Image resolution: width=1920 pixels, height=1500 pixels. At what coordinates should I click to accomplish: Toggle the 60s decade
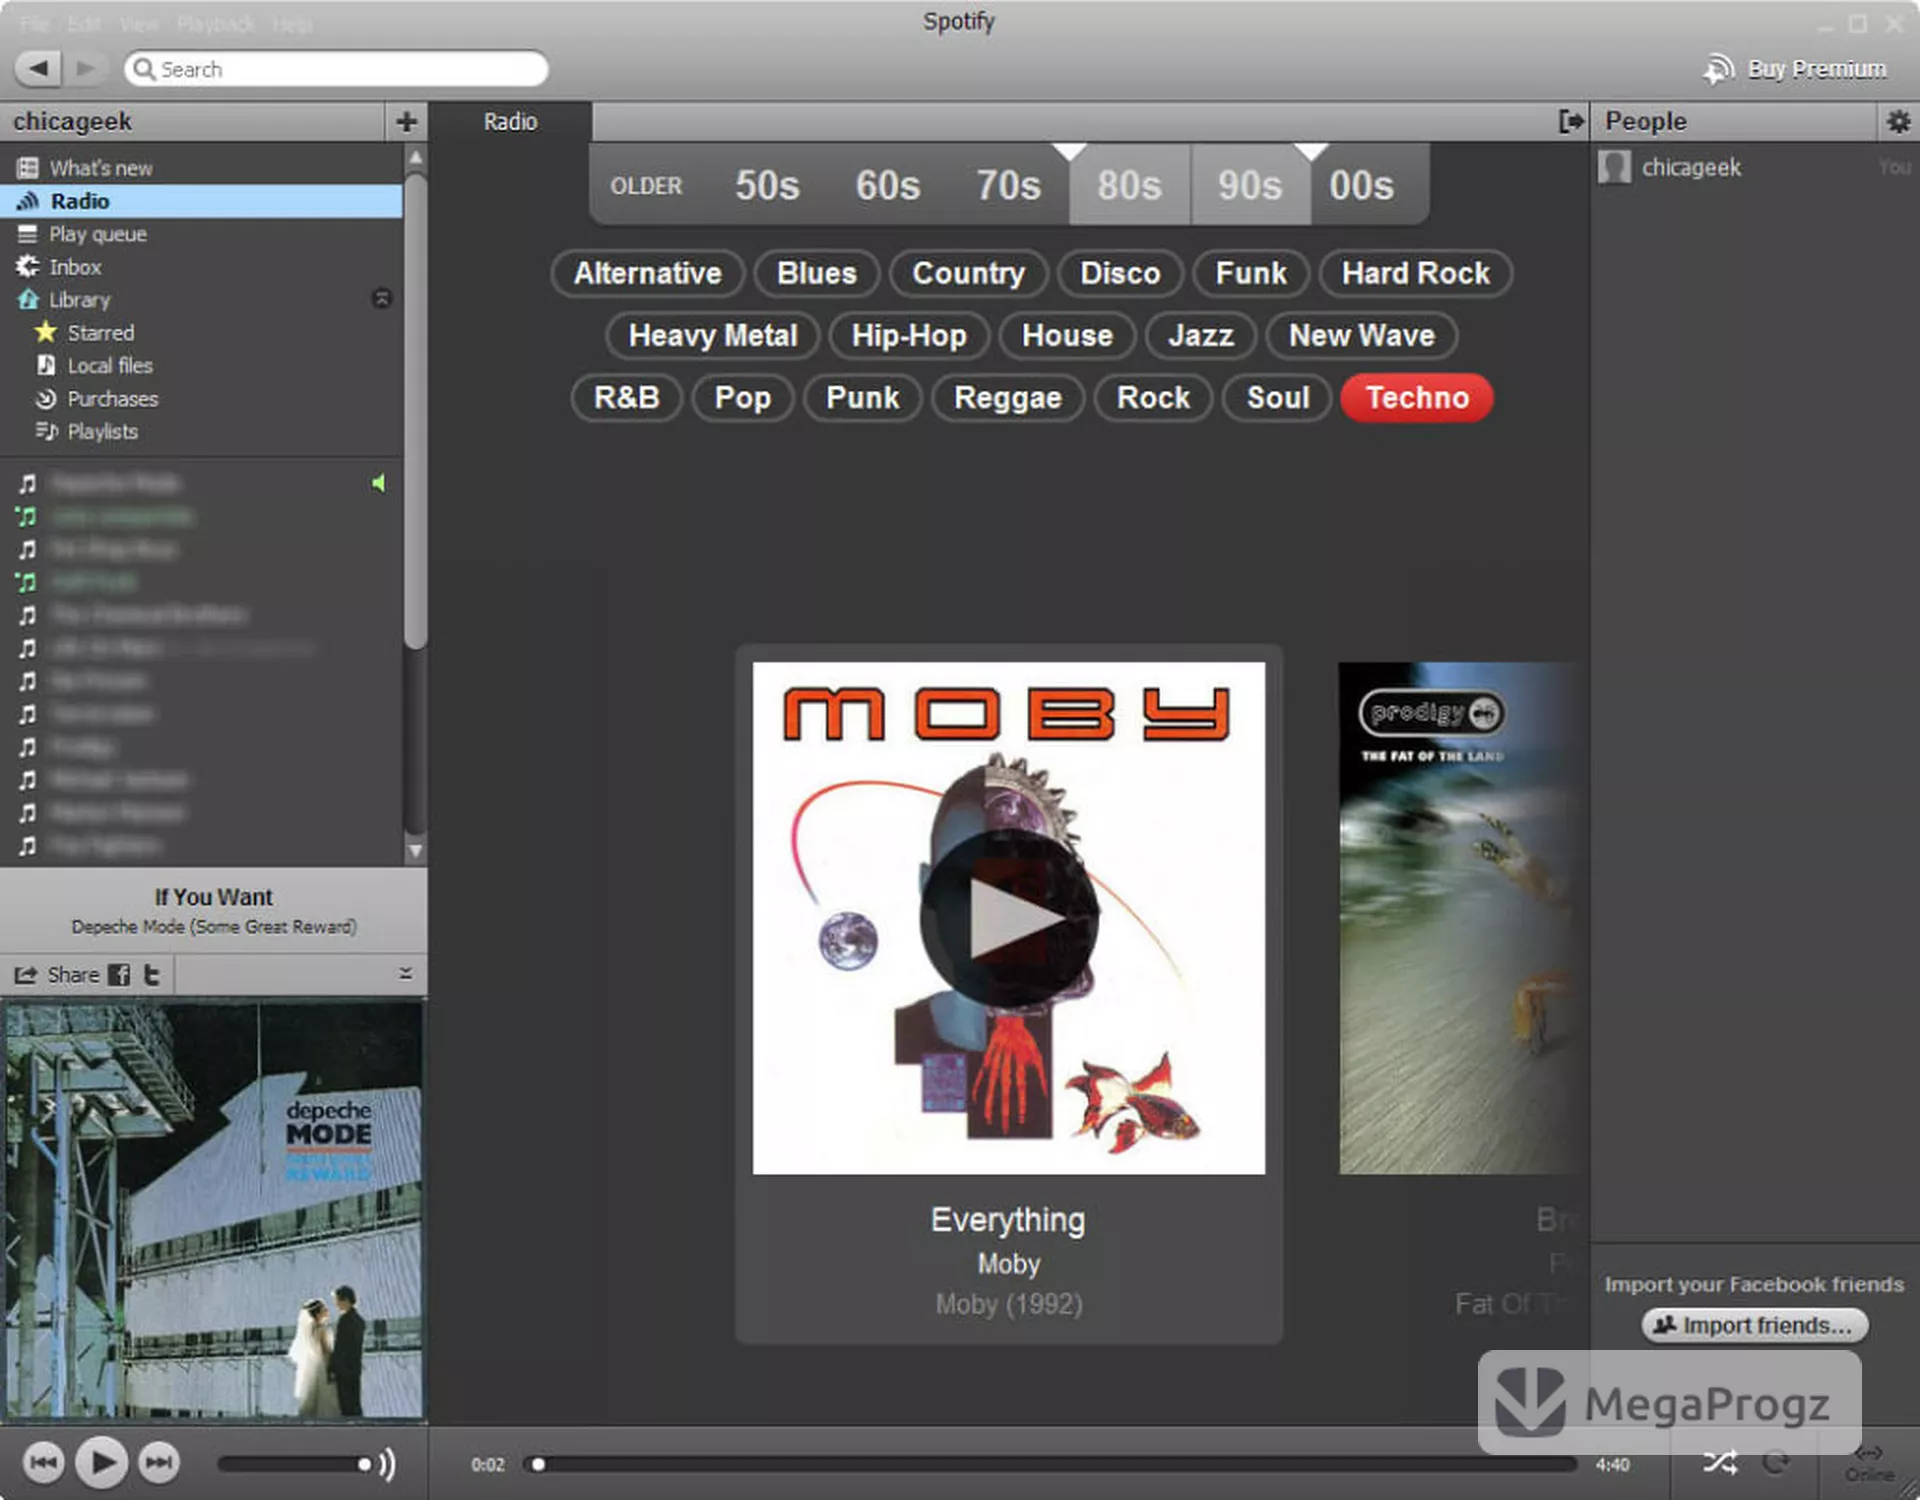click(x=888, y=186)
